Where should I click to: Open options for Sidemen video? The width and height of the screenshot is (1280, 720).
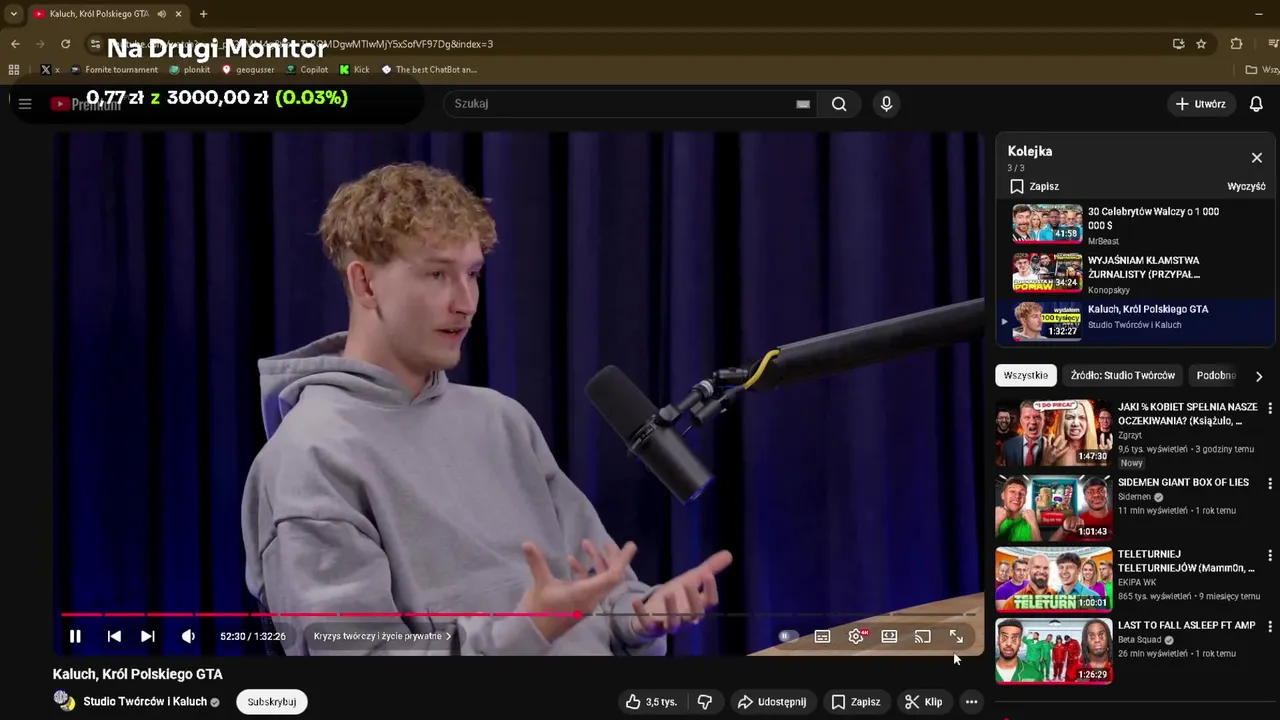pyautogui.click(x=1270, y=483)
